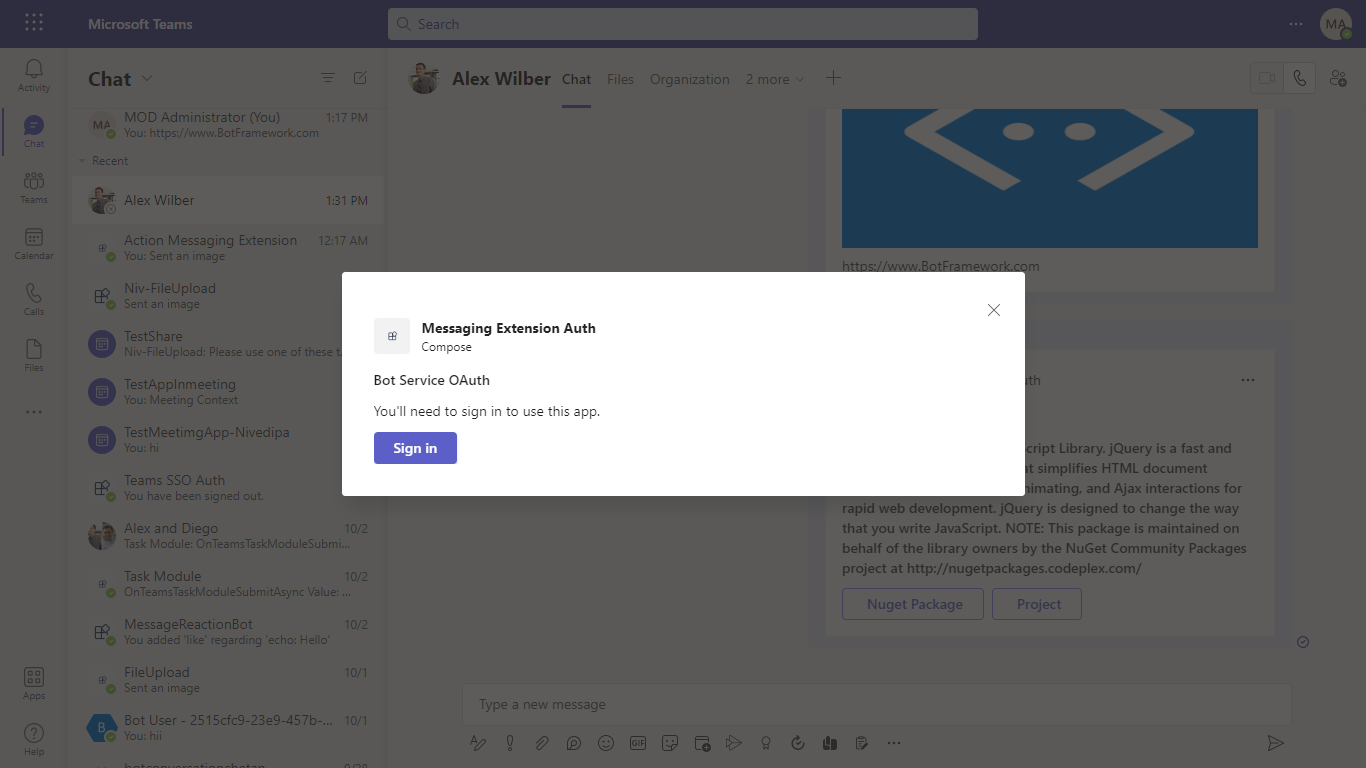The image size is (1366, 768).
Task: Click the Messaging Extension Auth app icon
Action: pyautogui.click(x=392, y=336)
